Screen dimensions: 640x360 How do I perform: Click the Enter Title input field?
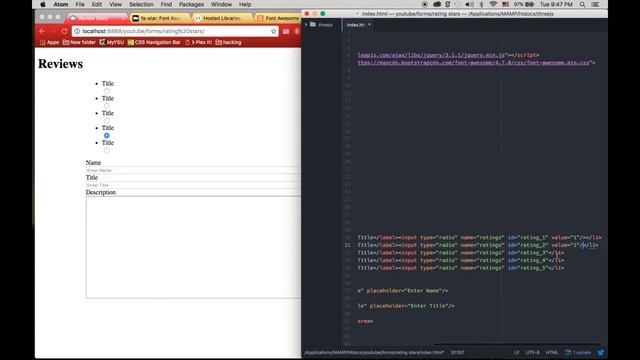[193, 185]
